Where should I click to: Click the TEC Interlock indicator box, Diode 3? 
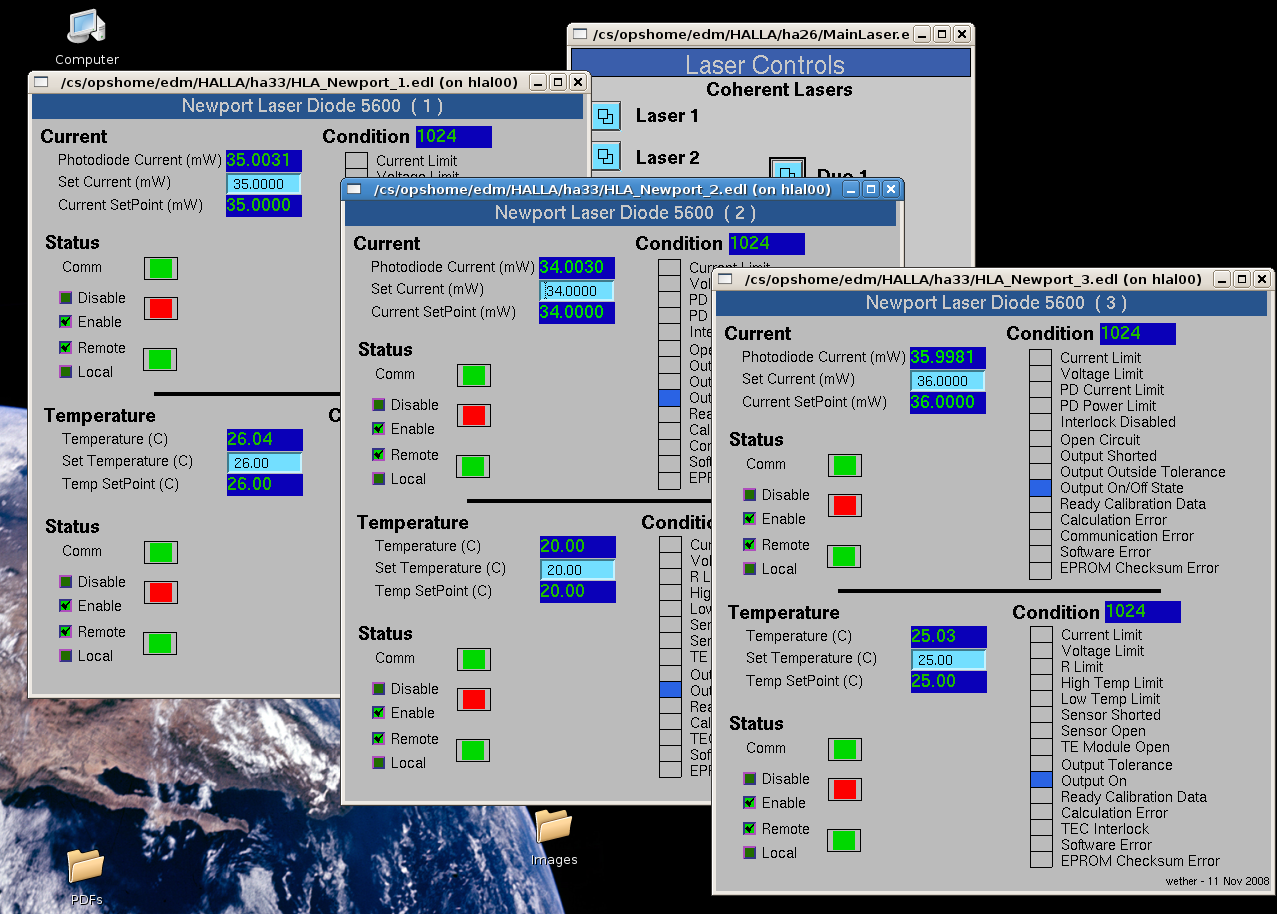point(1041,829)
